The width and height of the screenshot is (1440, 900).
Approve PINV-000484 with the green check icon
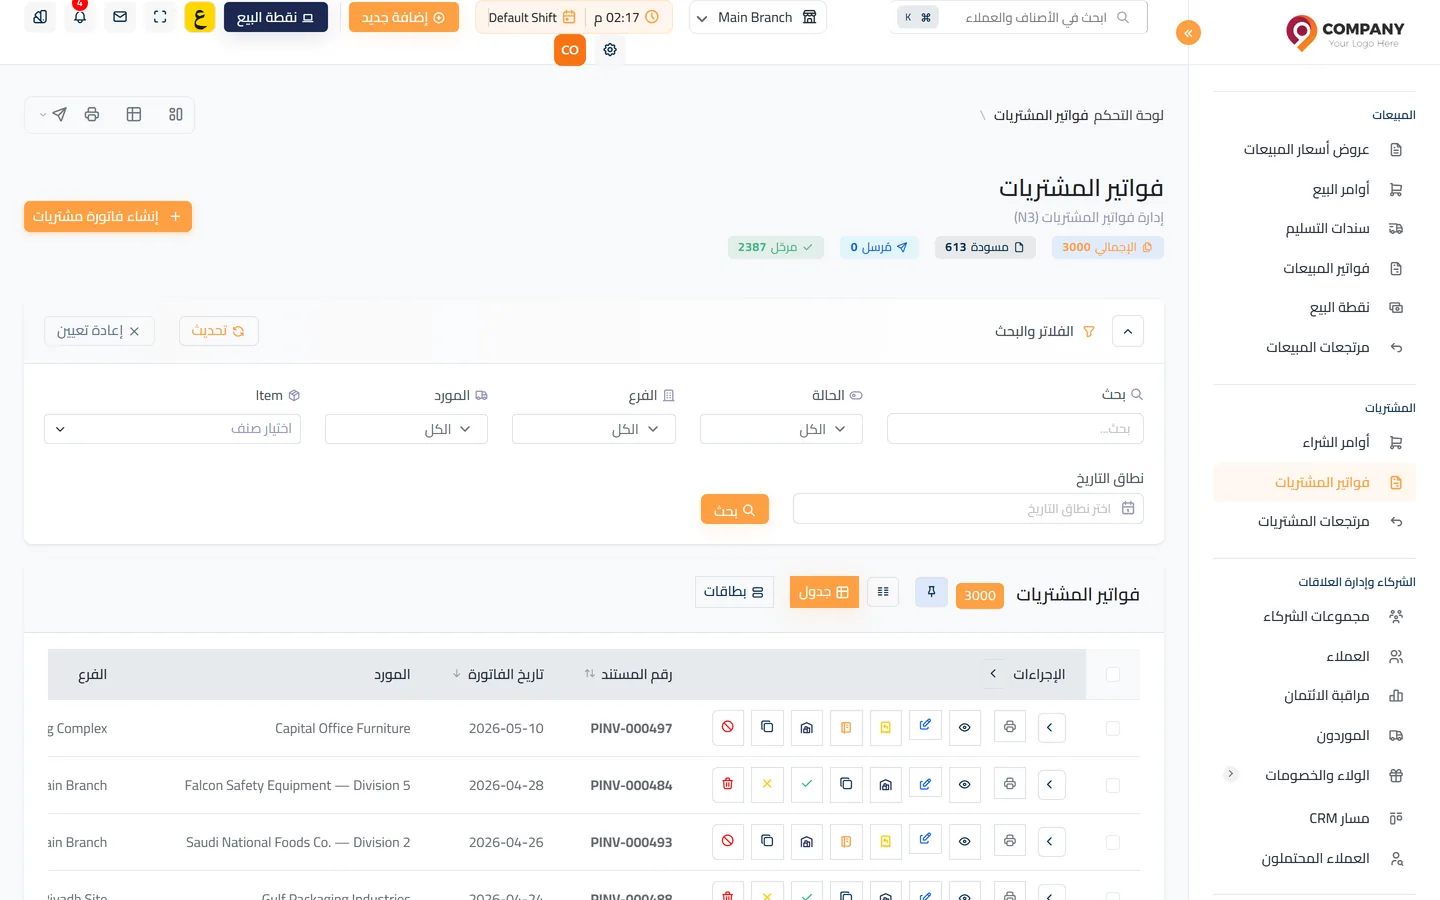click(x=807, y=785)
